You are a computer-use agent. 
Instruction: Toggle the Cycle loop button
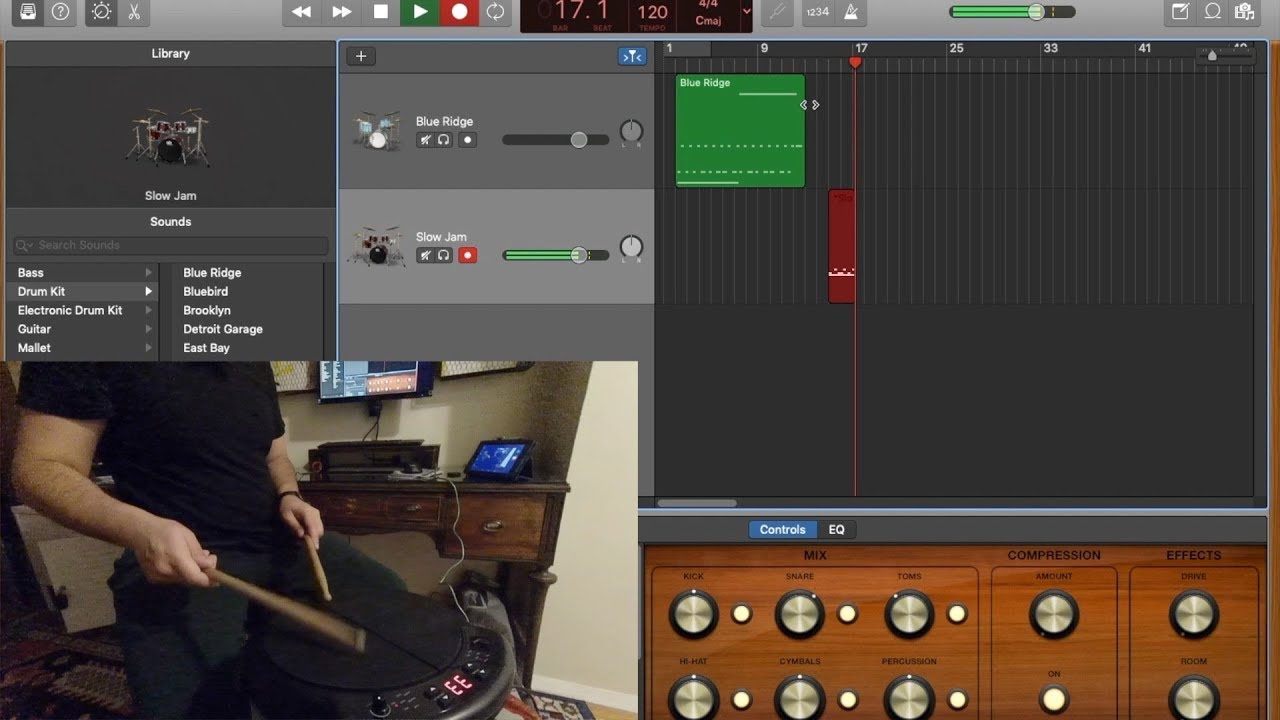tap(495, 12)
